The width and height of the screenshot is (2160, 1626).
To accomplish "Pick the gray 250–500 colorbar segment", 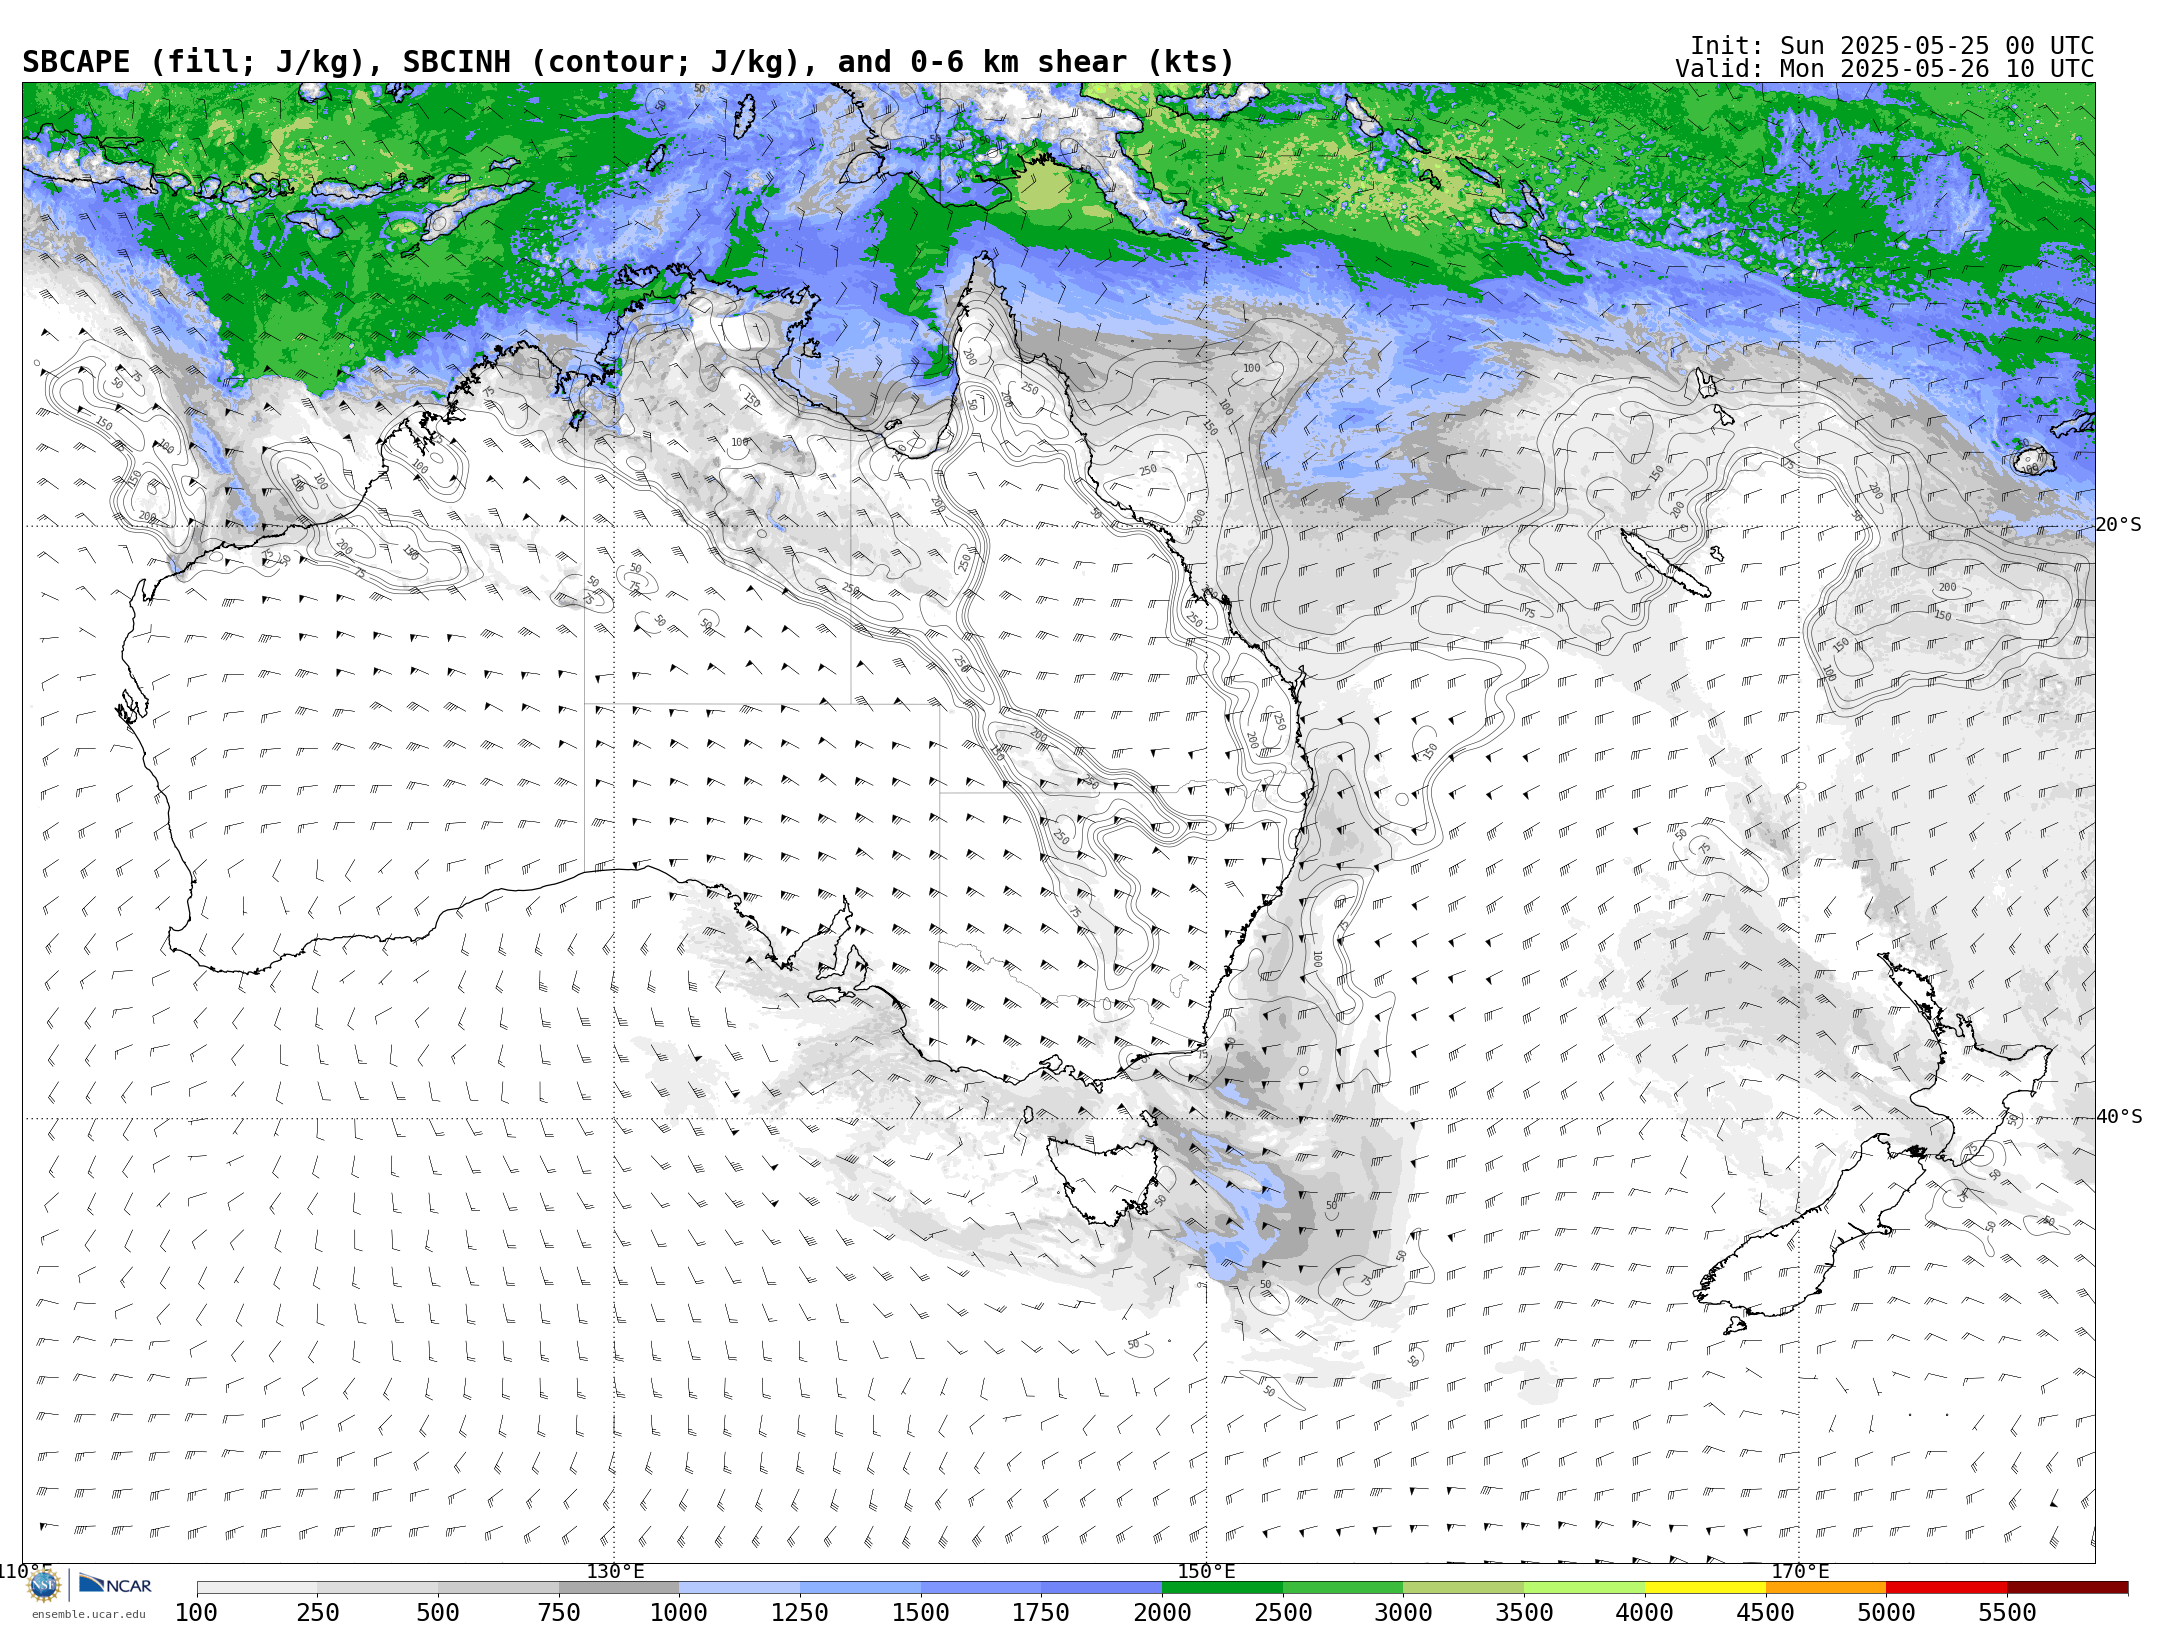I will (x=378, y=1588).
